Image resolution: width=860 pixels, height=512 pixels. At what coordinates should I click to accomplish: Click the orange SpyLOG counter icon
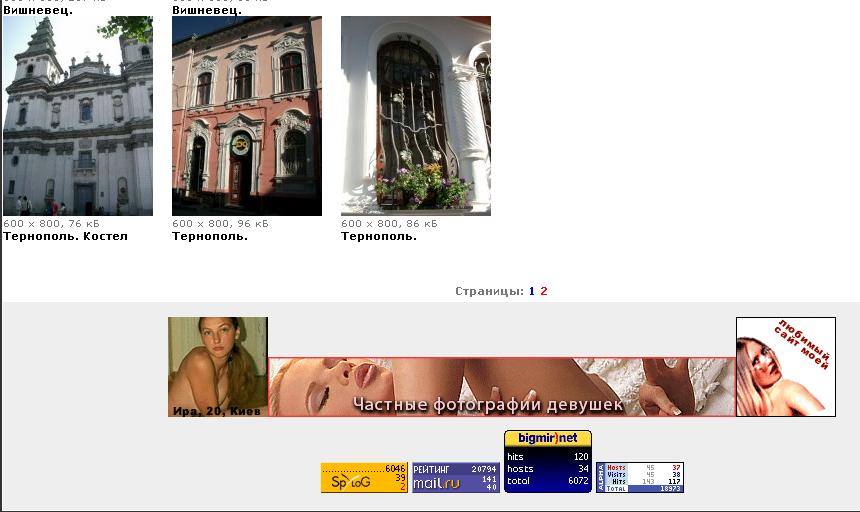[x=364, y=478]
